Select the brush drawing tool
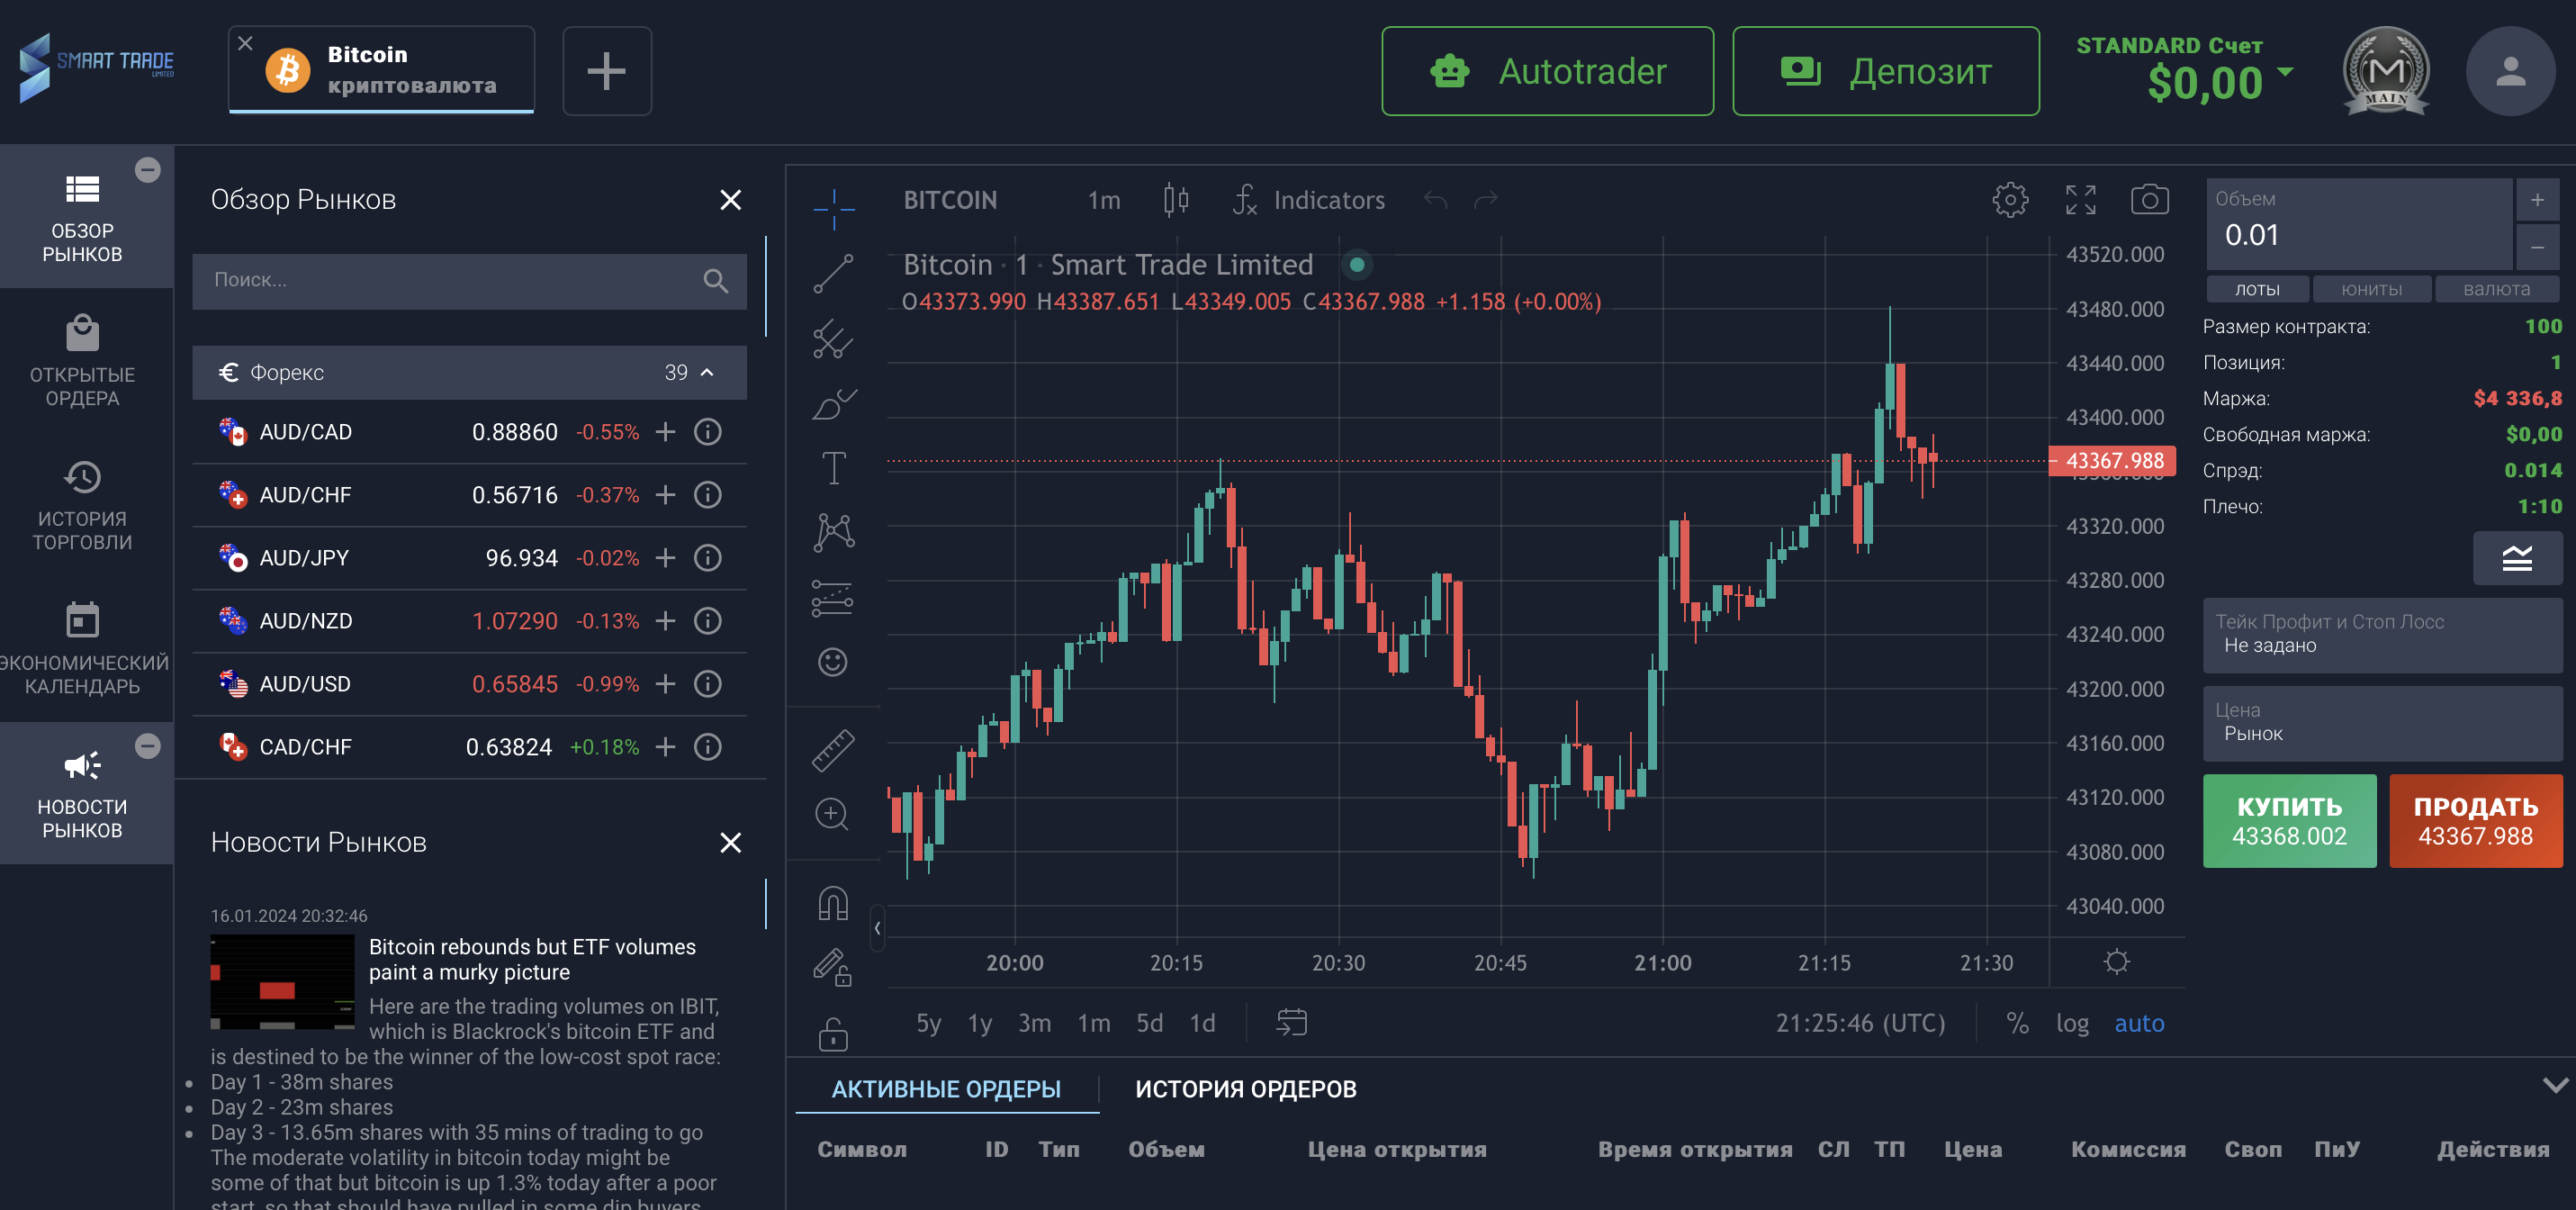2576x1210 pixels. click(x=833, y=404)
